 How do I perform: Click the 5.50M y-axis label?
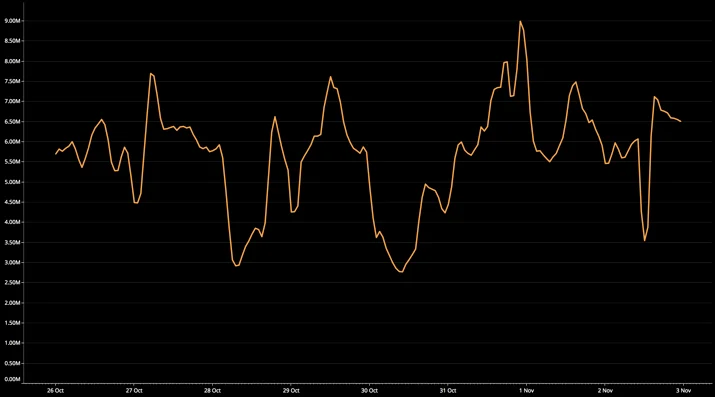[x=12, y=162]
